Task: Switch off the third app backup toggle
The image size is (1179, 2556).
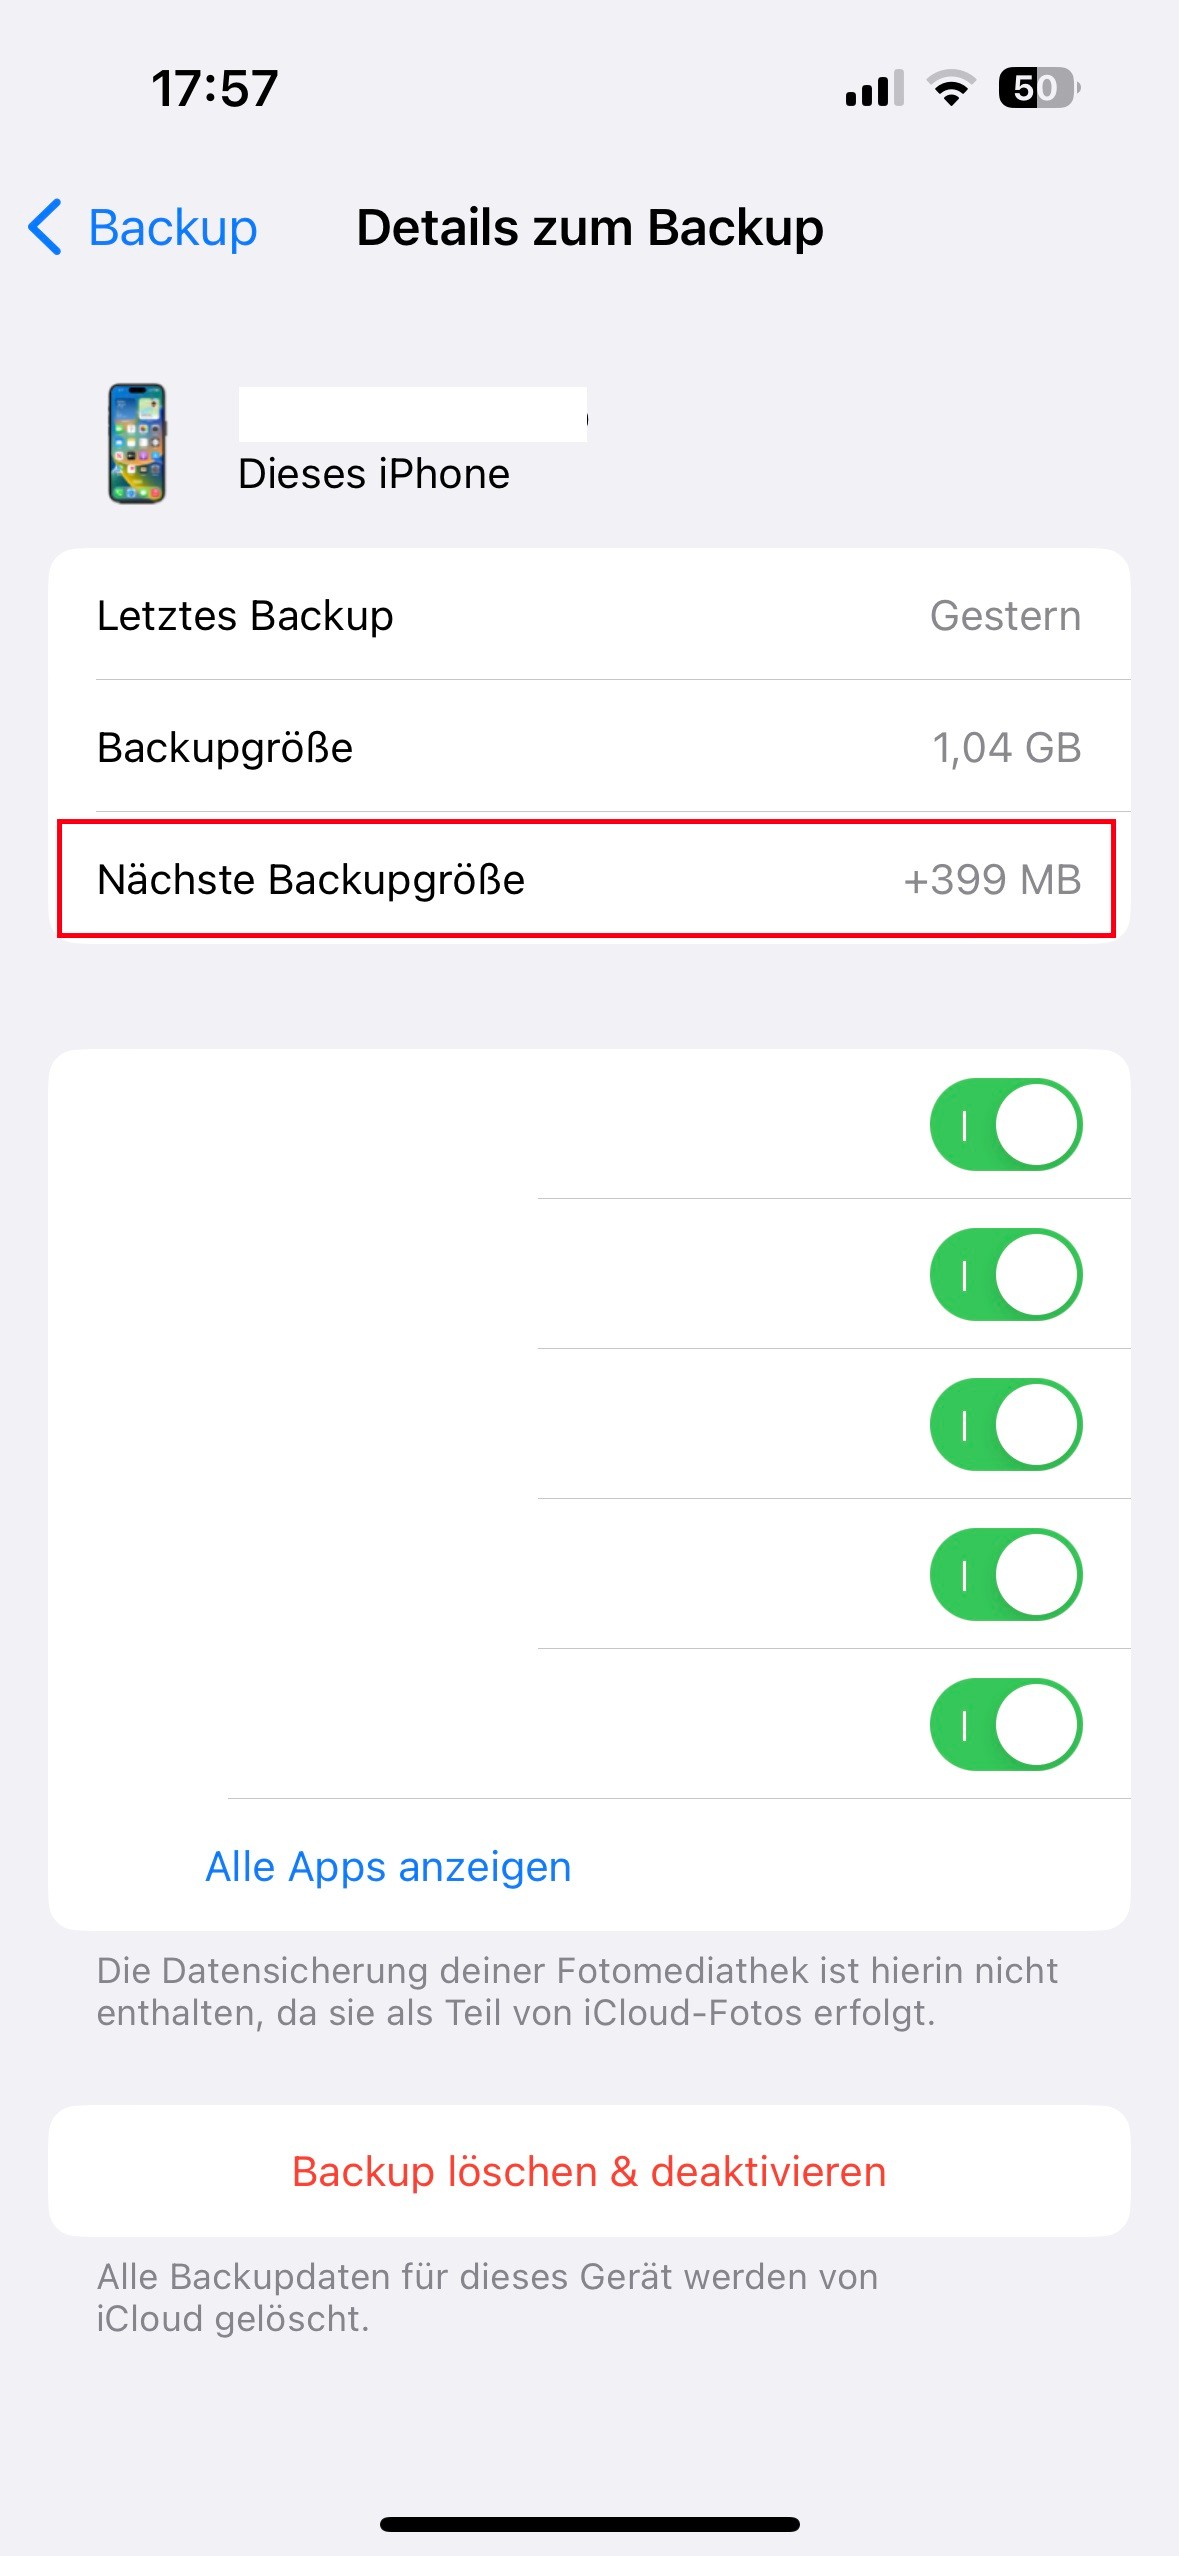Action: pyautogui.click(x=1005, y=1424)
